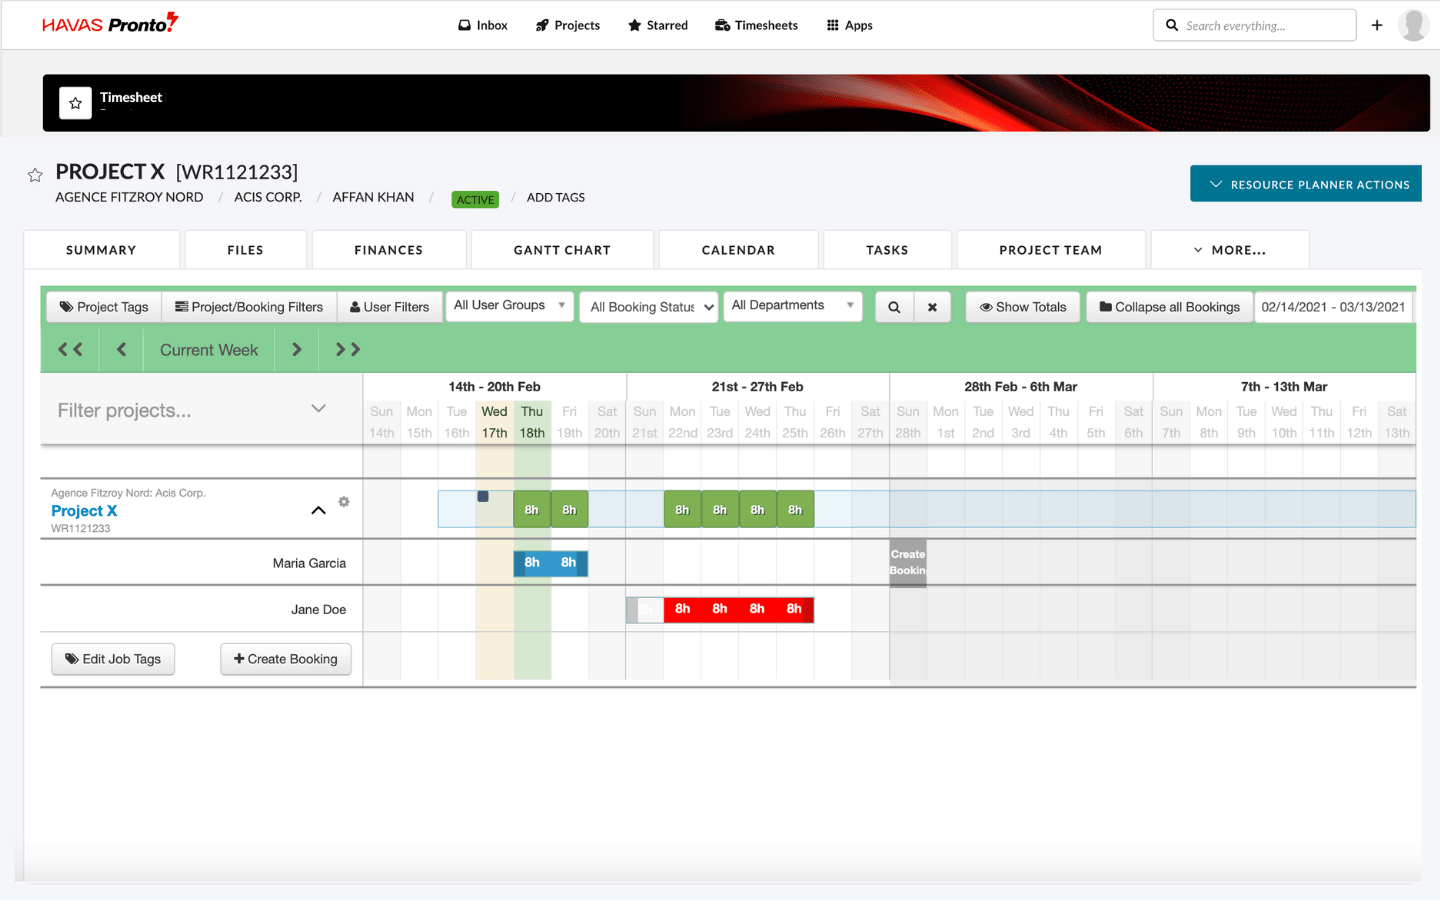Switch to the Files tab

click(x=245, y=250)
